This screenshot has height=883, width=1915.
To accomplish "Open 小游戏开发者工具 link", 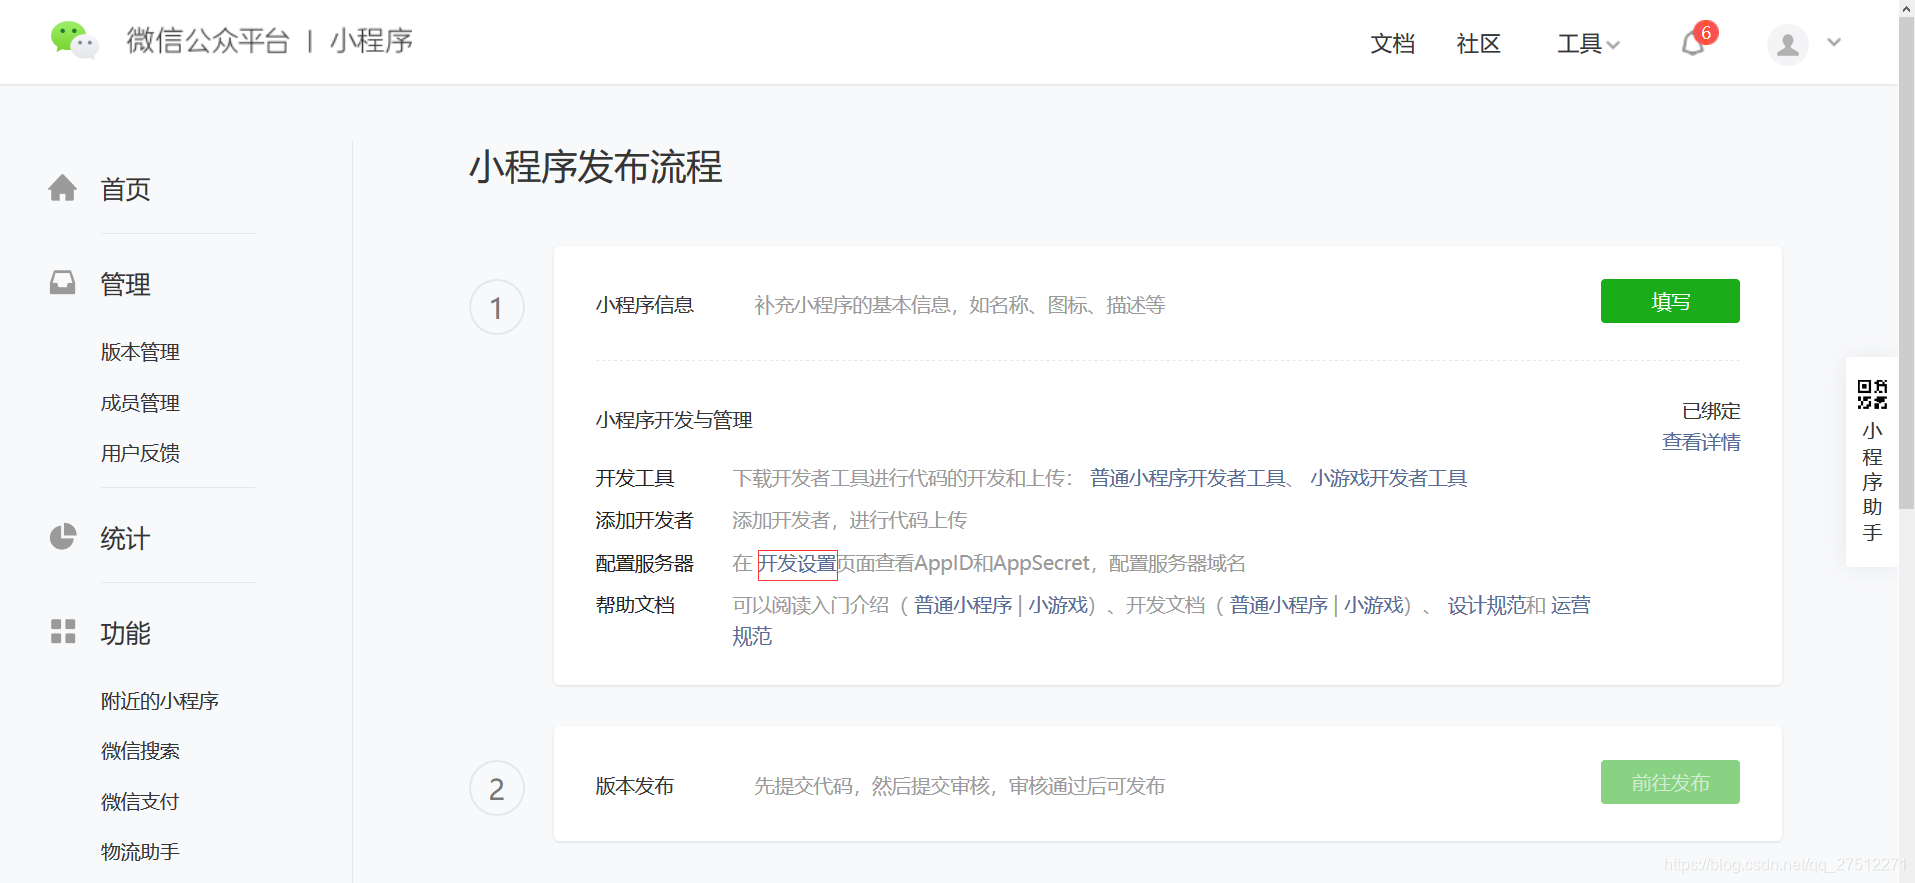I will click(1389, 478).
